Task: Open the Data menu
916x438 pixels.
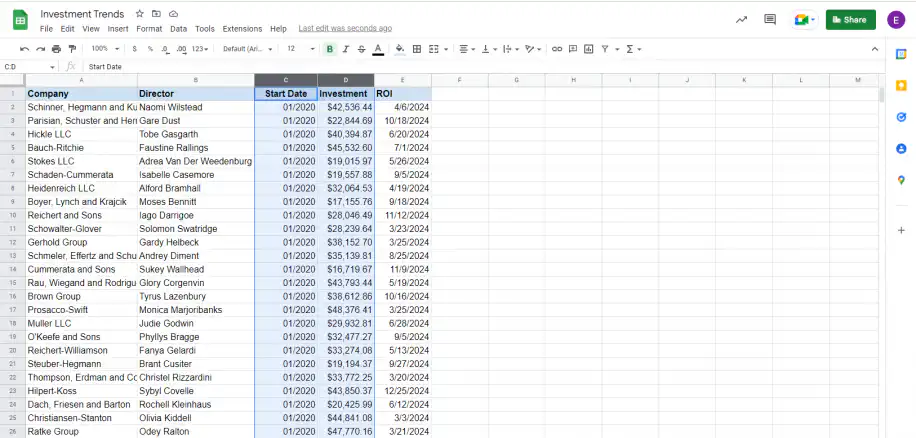Action: (x=179, y=29)
